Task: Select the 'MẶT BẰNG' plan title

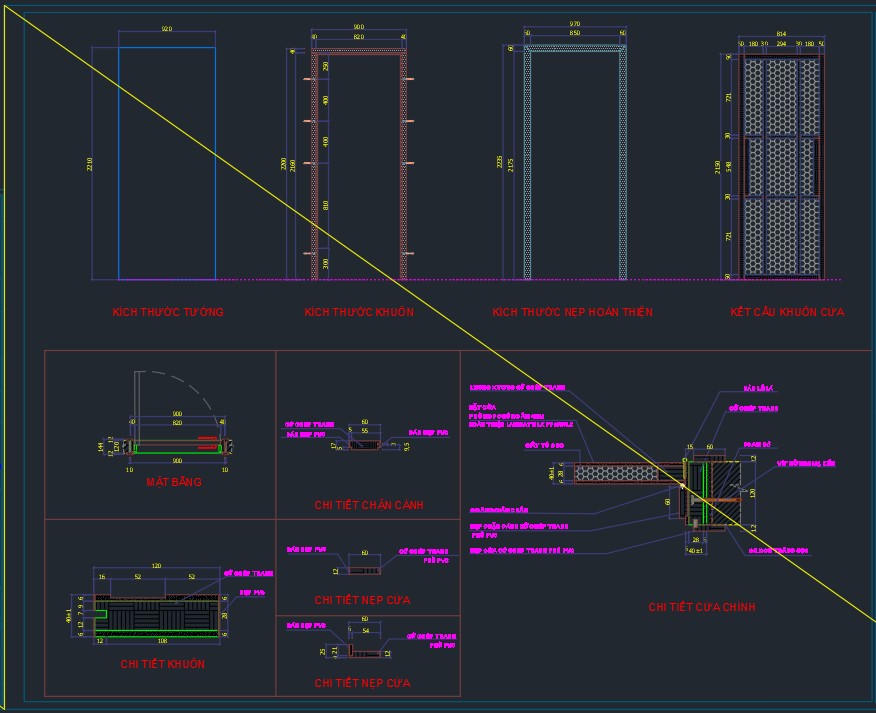Action: 174,482
